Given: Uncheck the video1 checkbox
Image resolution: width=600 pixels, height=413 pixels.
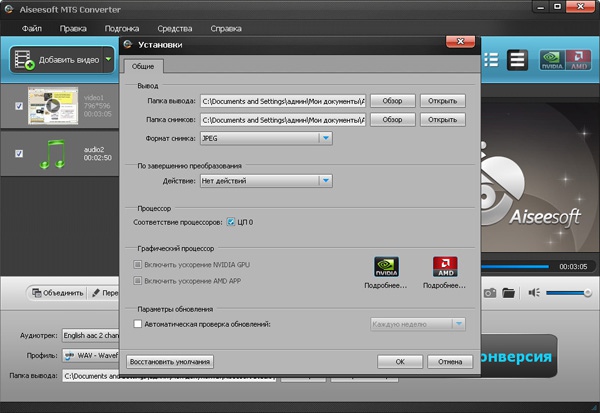Looking at the screenshot, I should pos(19,106).
